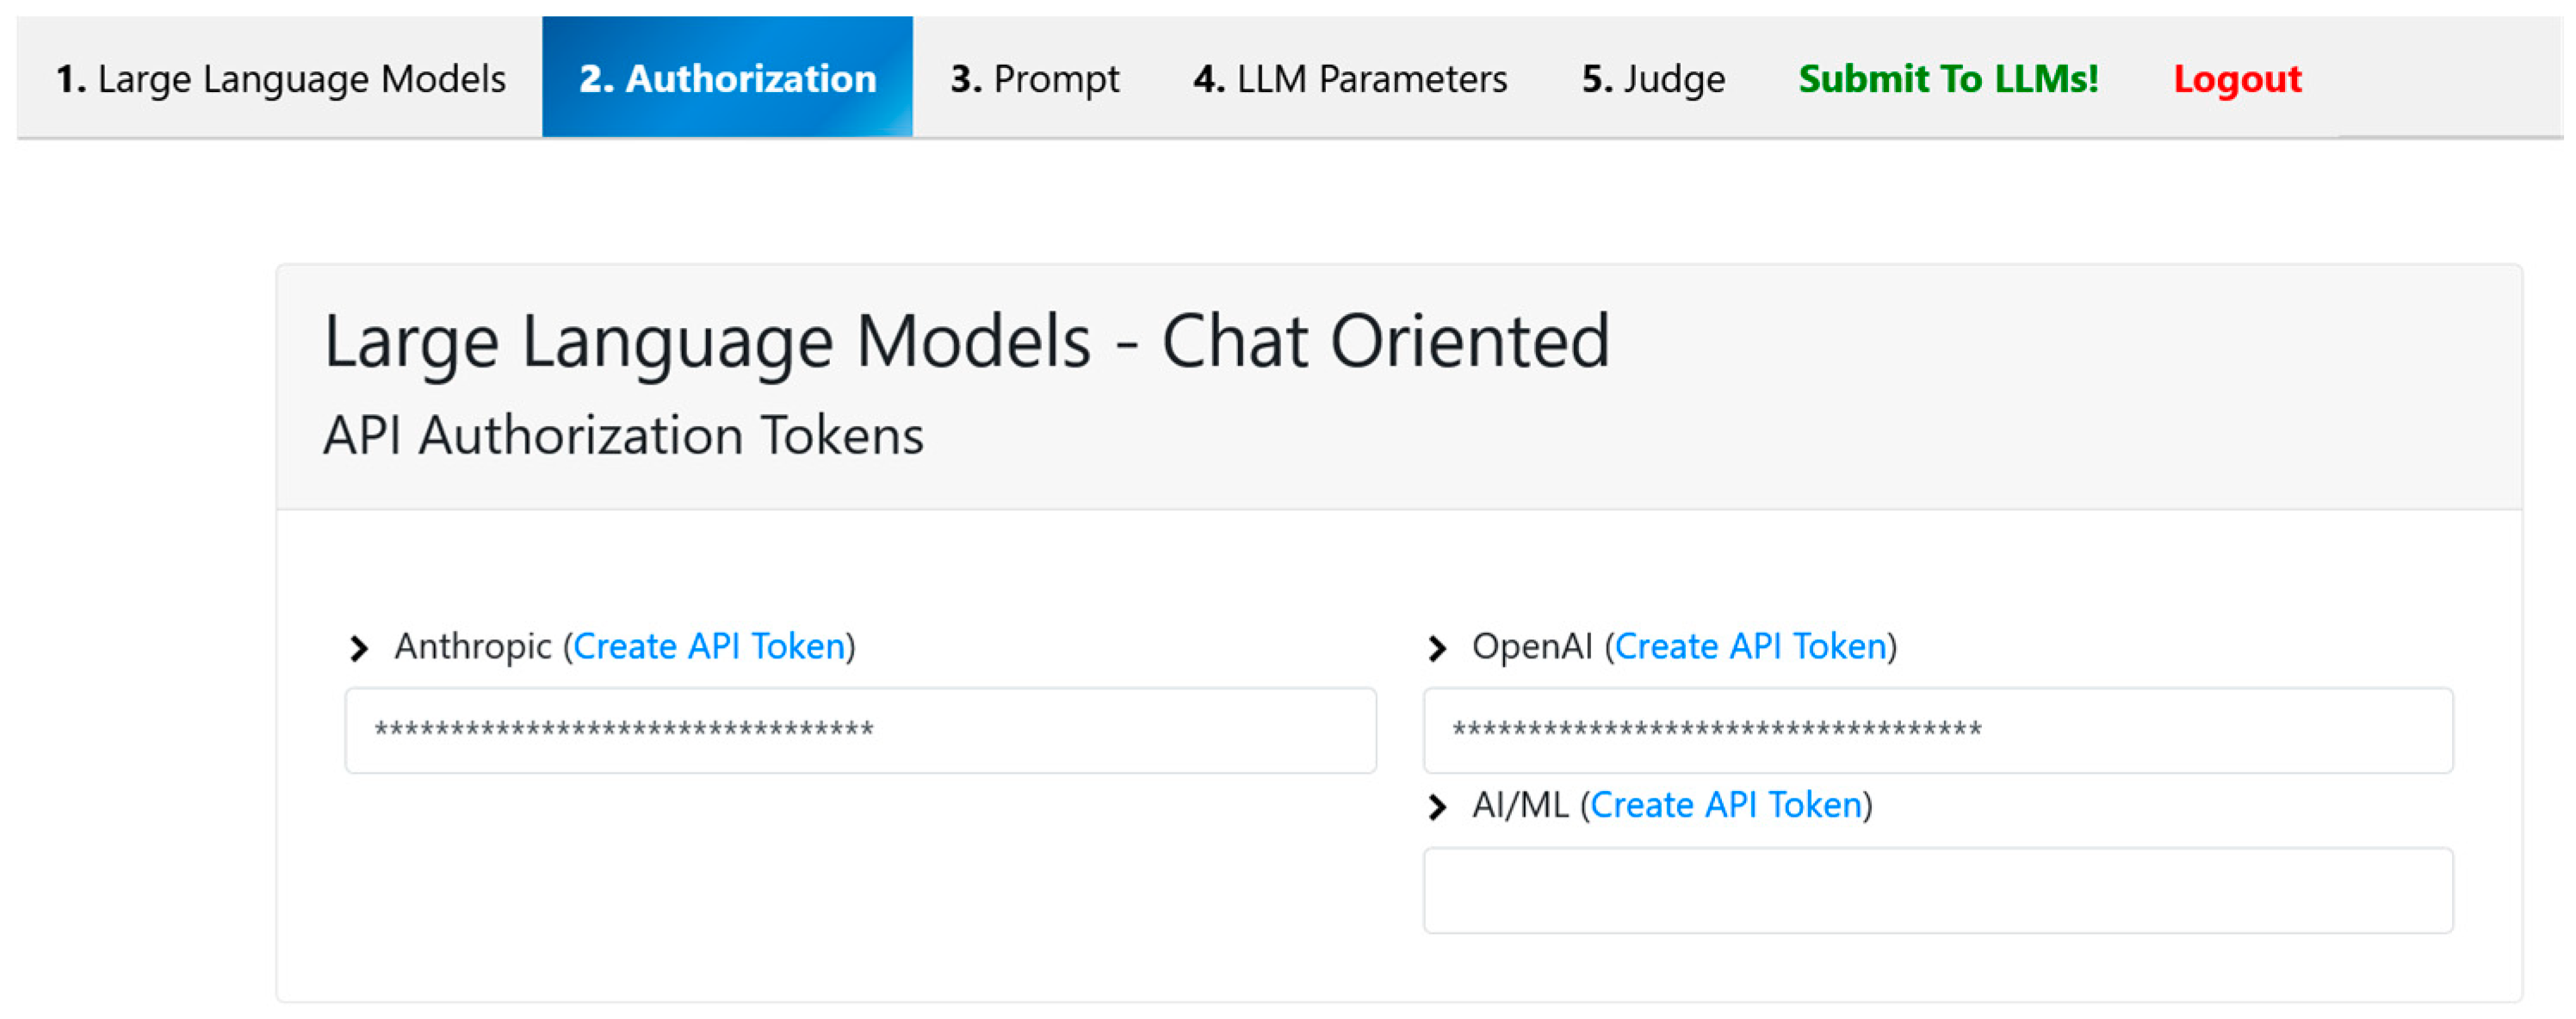
Task: Click the red Logout link
Action: [x=2236, y=78]
